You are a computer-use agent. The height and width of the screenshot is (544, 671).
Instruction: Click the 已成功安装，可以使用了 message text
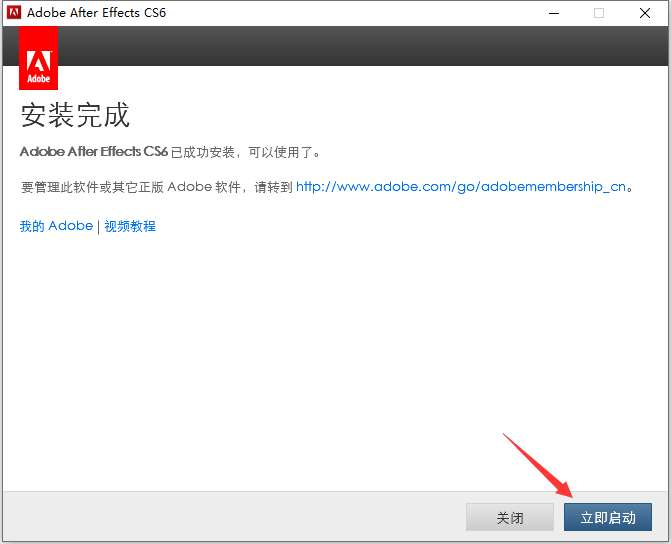tap(246, 152)
